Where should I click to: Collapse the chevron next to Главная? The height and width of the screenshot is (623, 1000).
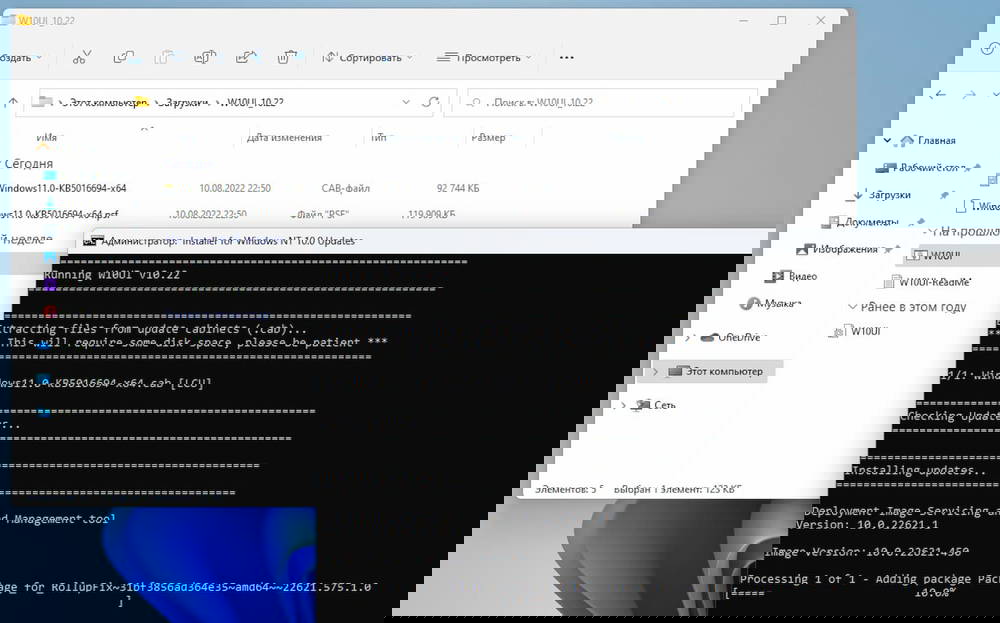(x=887, y=140)
